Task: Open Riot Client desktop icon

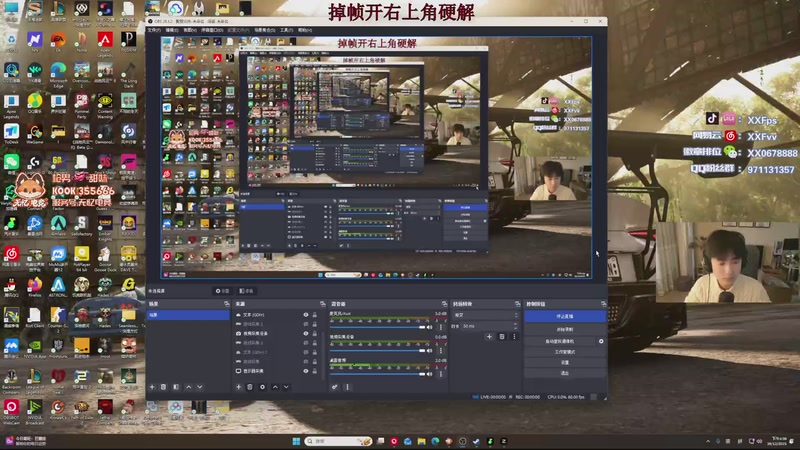Action: (x=35, y=318)
